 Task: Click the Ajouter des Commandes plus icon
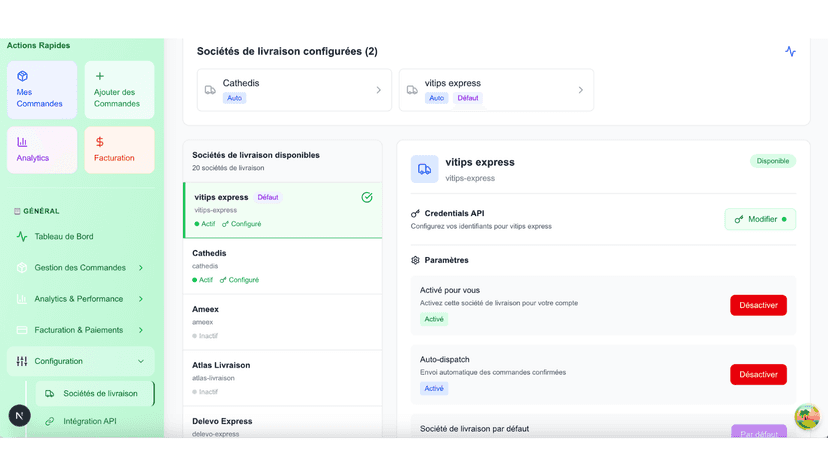click(100, 76)
